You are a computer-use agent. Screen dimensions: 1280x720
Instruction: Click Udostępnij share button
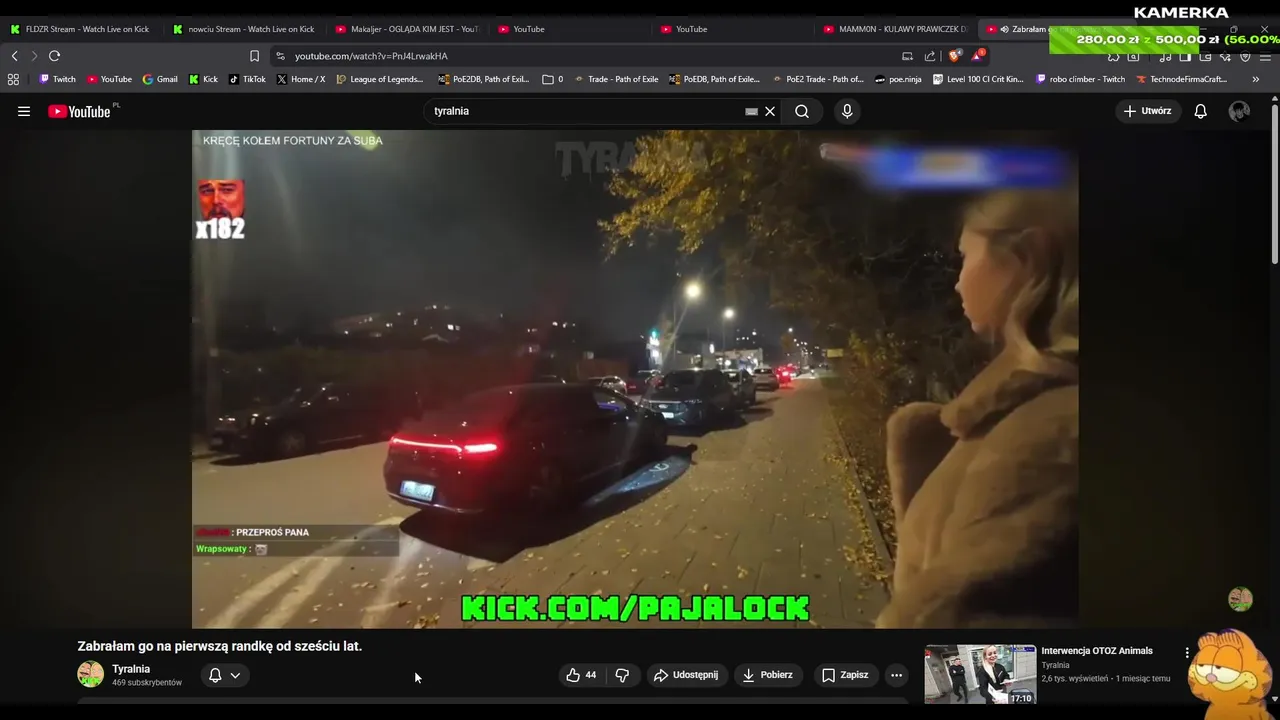tap(686, 675)
